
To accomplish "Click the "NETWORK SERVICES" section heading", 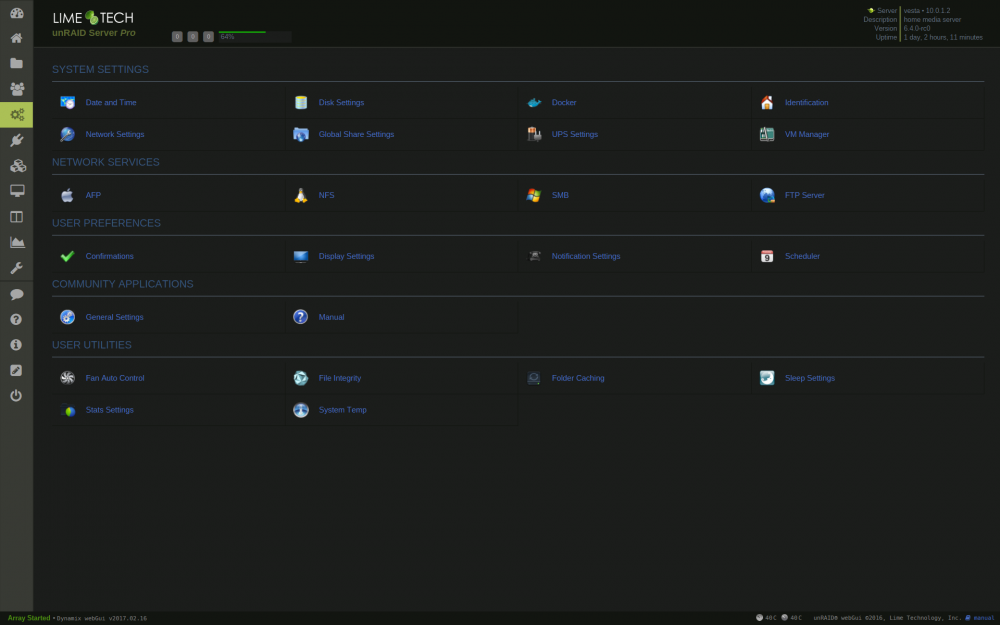I will (x=106, y=162).
